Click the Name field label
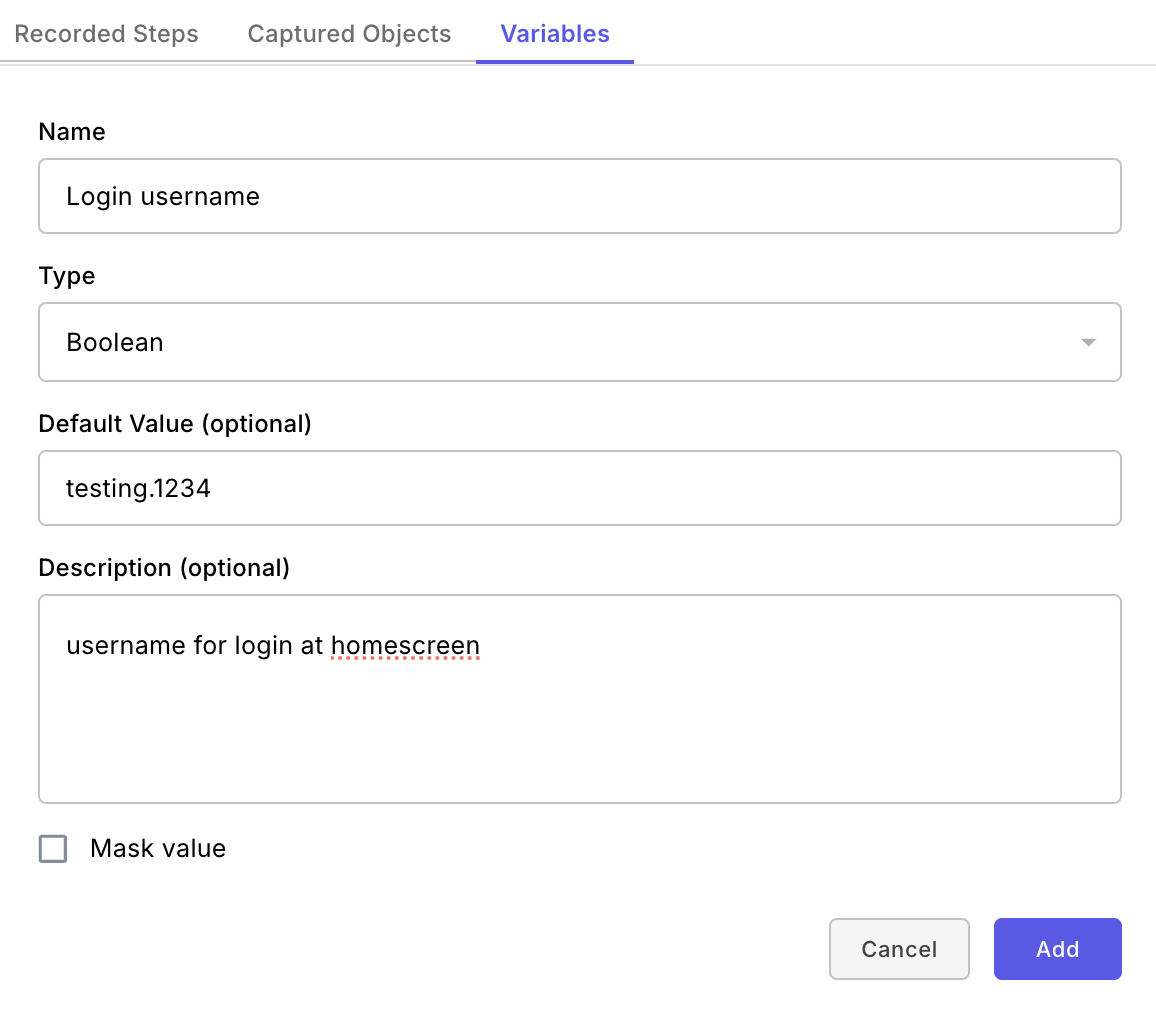1156x1016 pixels. 72,132
